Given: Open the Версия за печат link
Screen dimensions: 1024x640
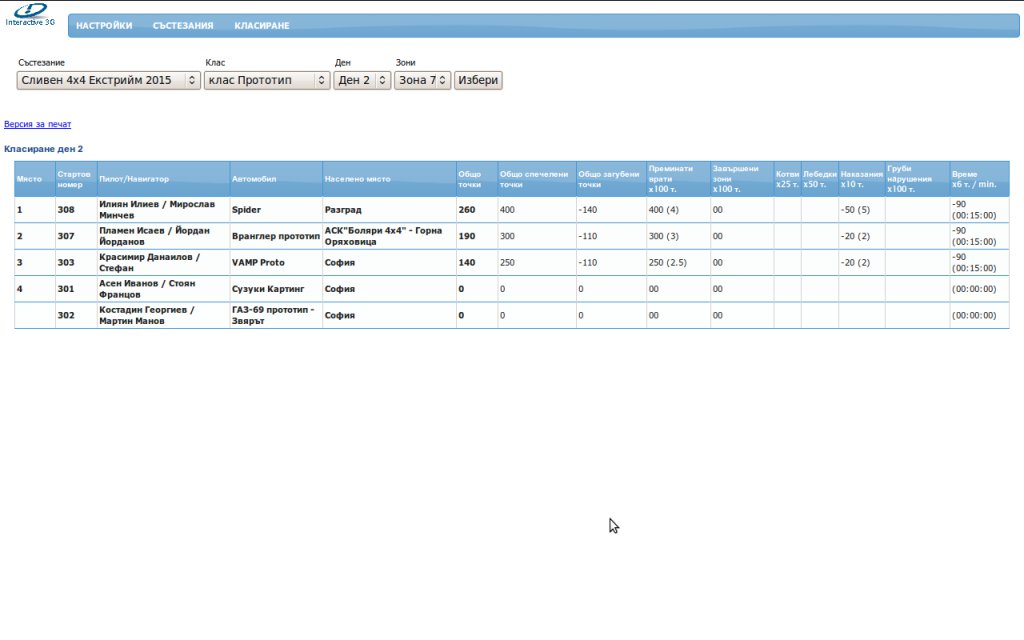Looking at the screenshot, I should (x=38, y=125).
